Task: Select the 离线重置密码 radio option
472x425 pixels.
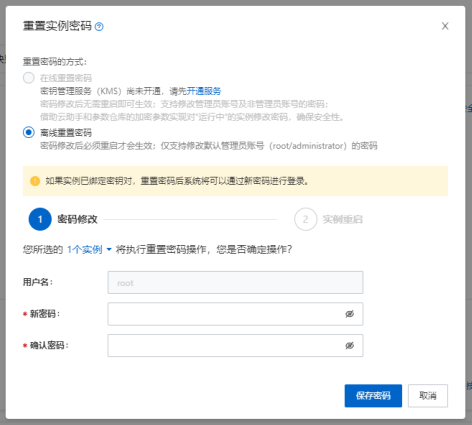Action: pos(29,132)
